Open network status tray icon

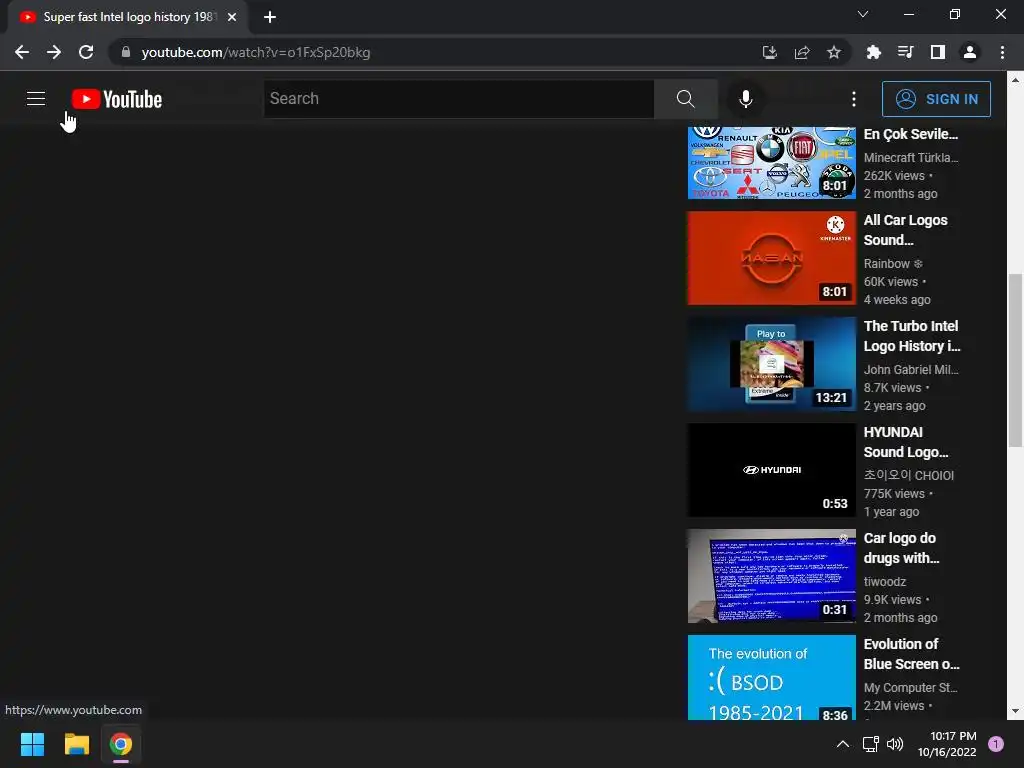pos(871,744)
